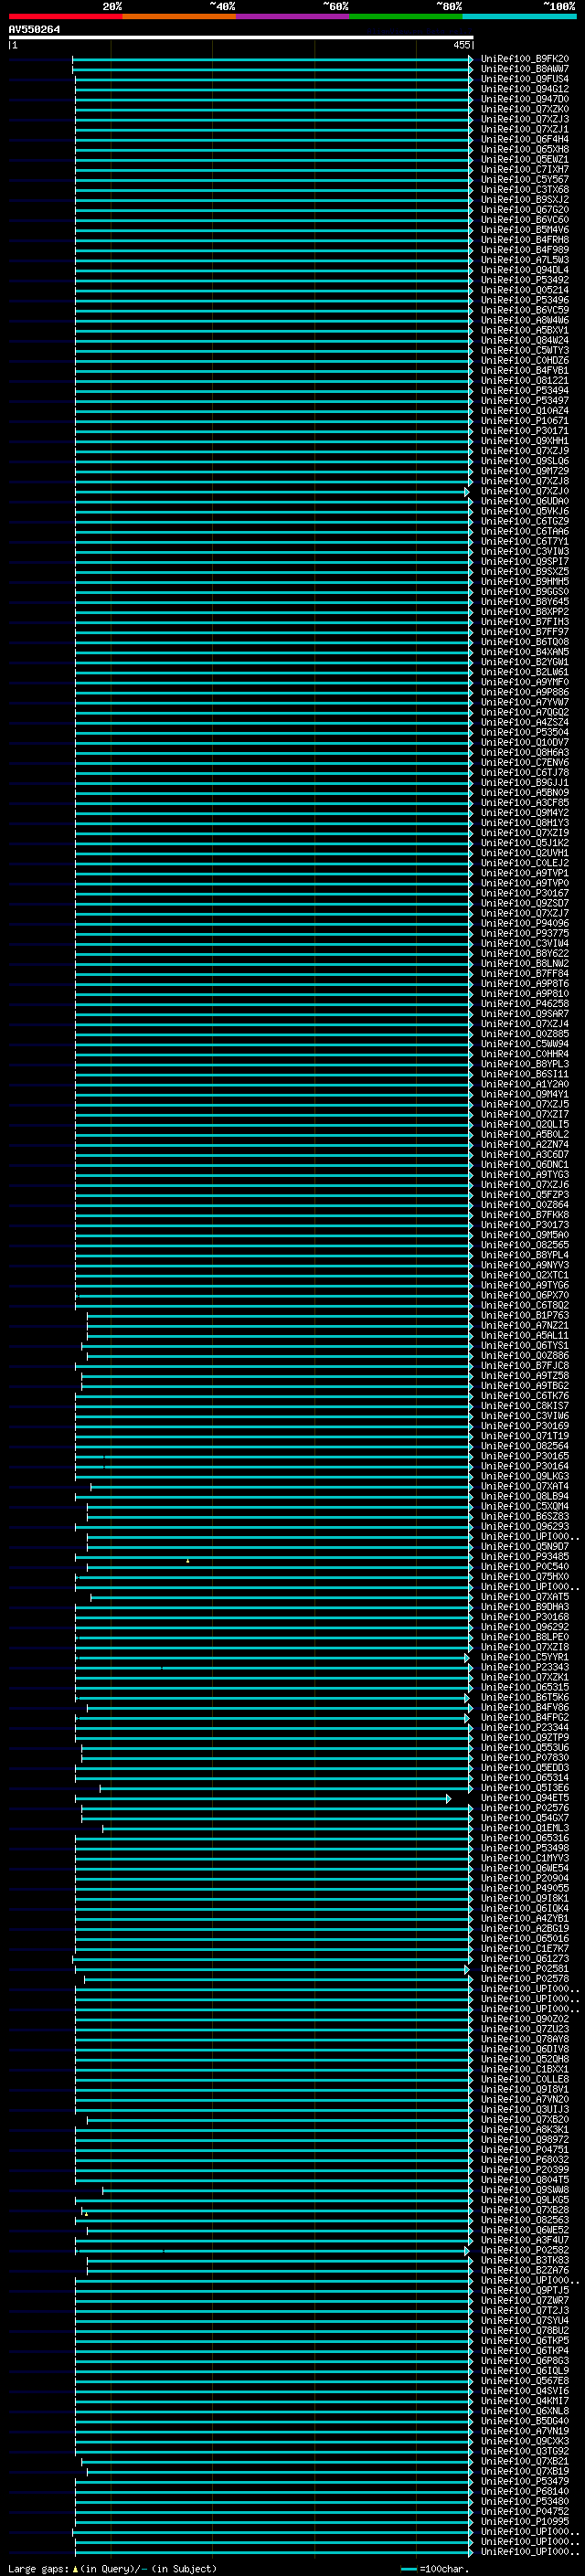
Task: Select hit label UniRef100_C0LEJ2
Action: tap(525, 863)
